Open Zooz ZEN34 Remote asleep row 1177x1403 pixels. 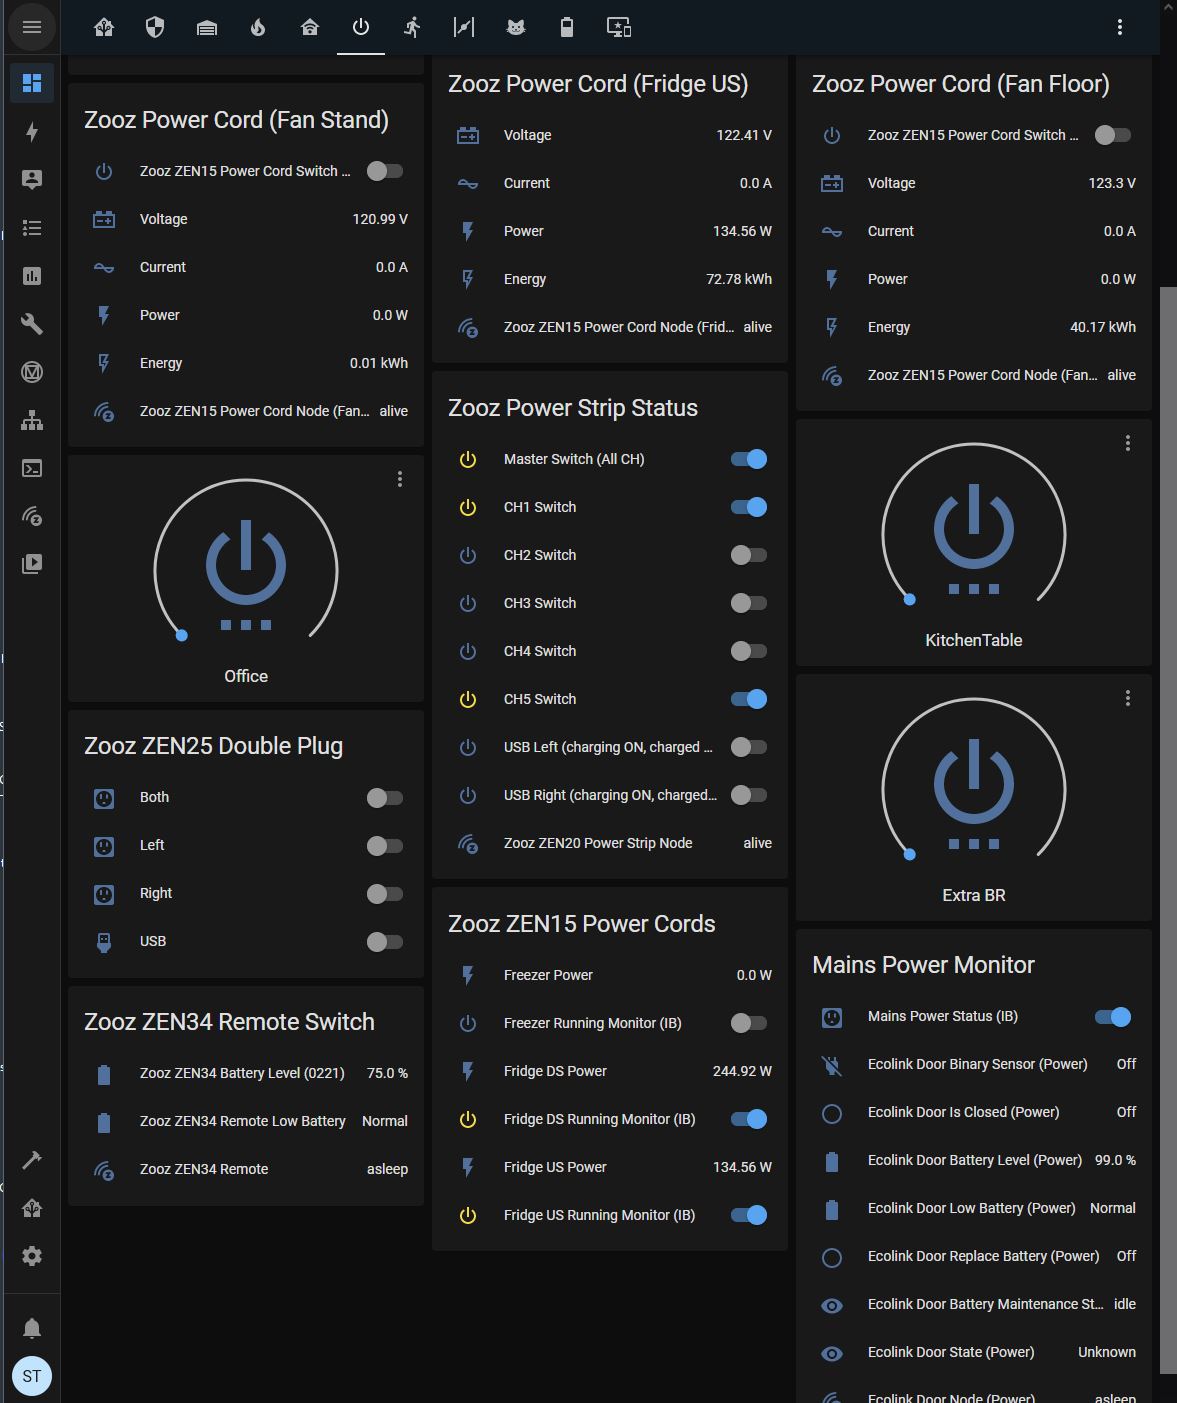(246, 1169)
